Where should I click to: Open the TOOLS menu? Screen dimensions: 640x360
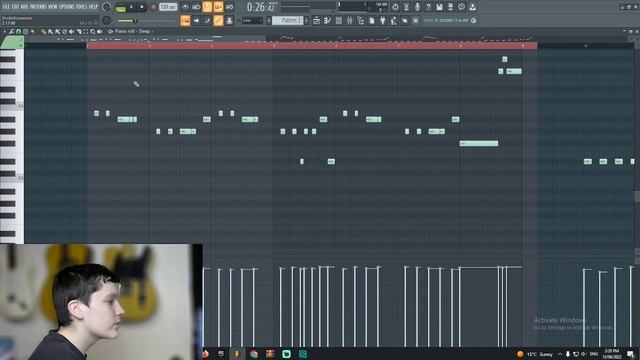click(81, 7)
